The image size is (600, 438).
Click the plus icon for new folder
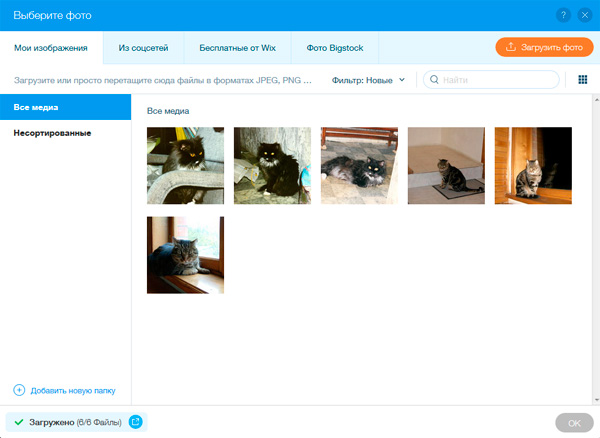pos(19,389)
